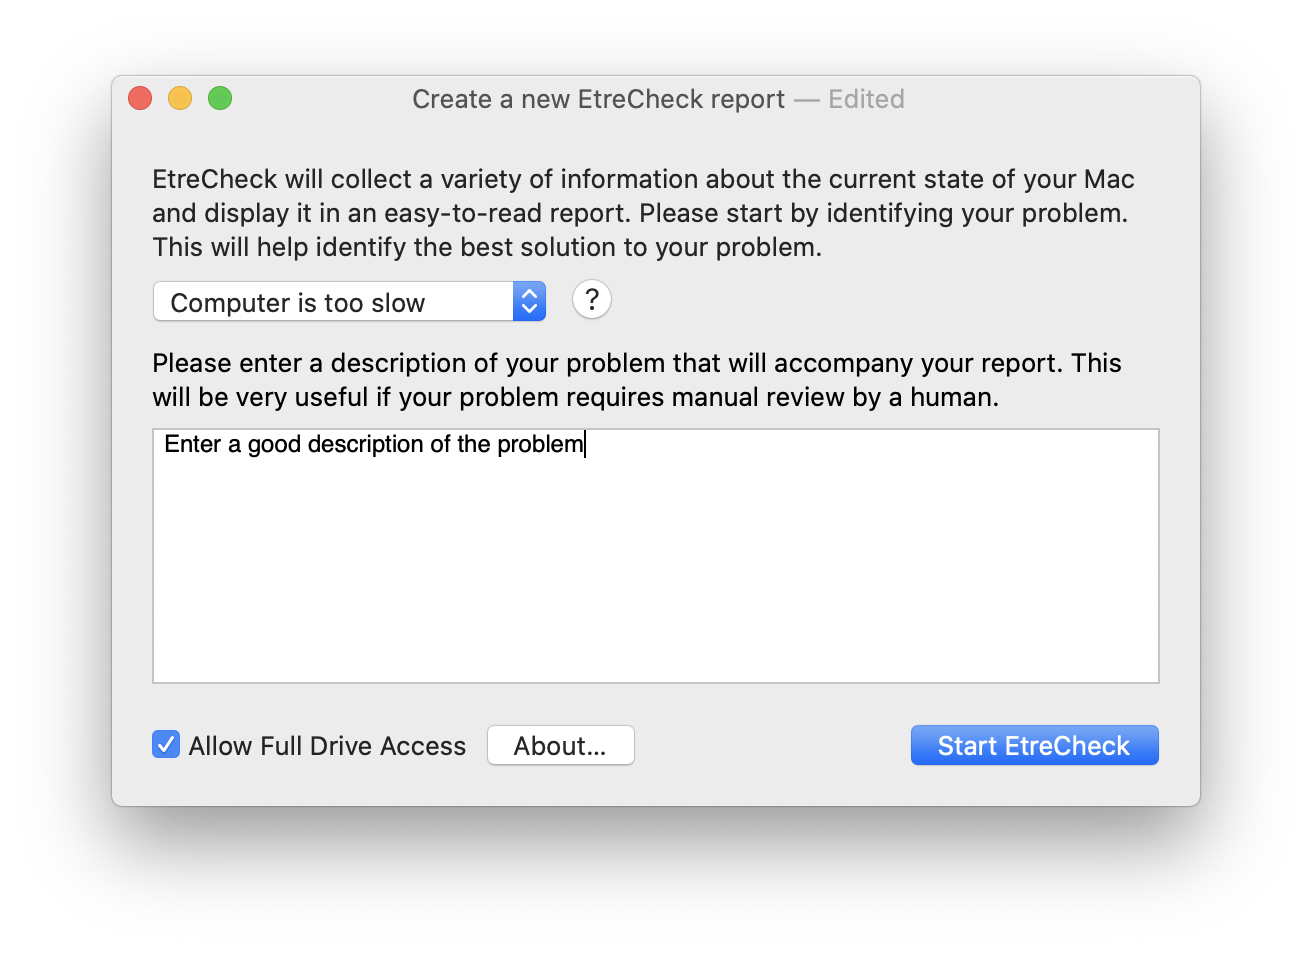Viewport: 1312px width, 954px height.
Task: Click the 'Computer is too slow' label
Action: click(x=298, y=302)
